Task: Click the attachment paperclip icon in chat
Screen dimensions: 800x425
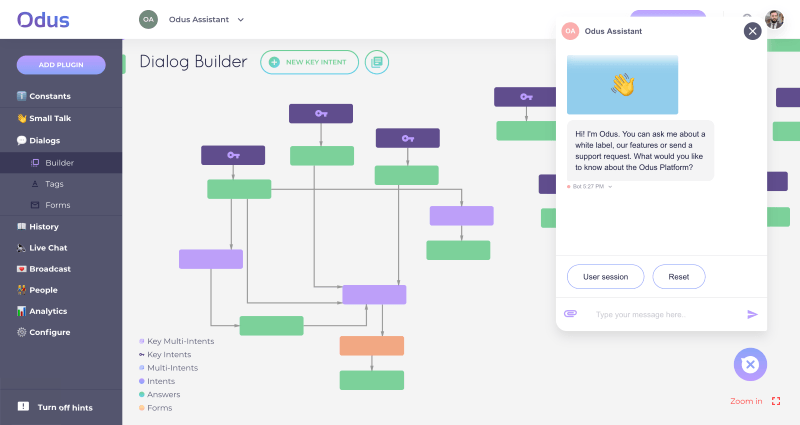Action: (571, 314)
